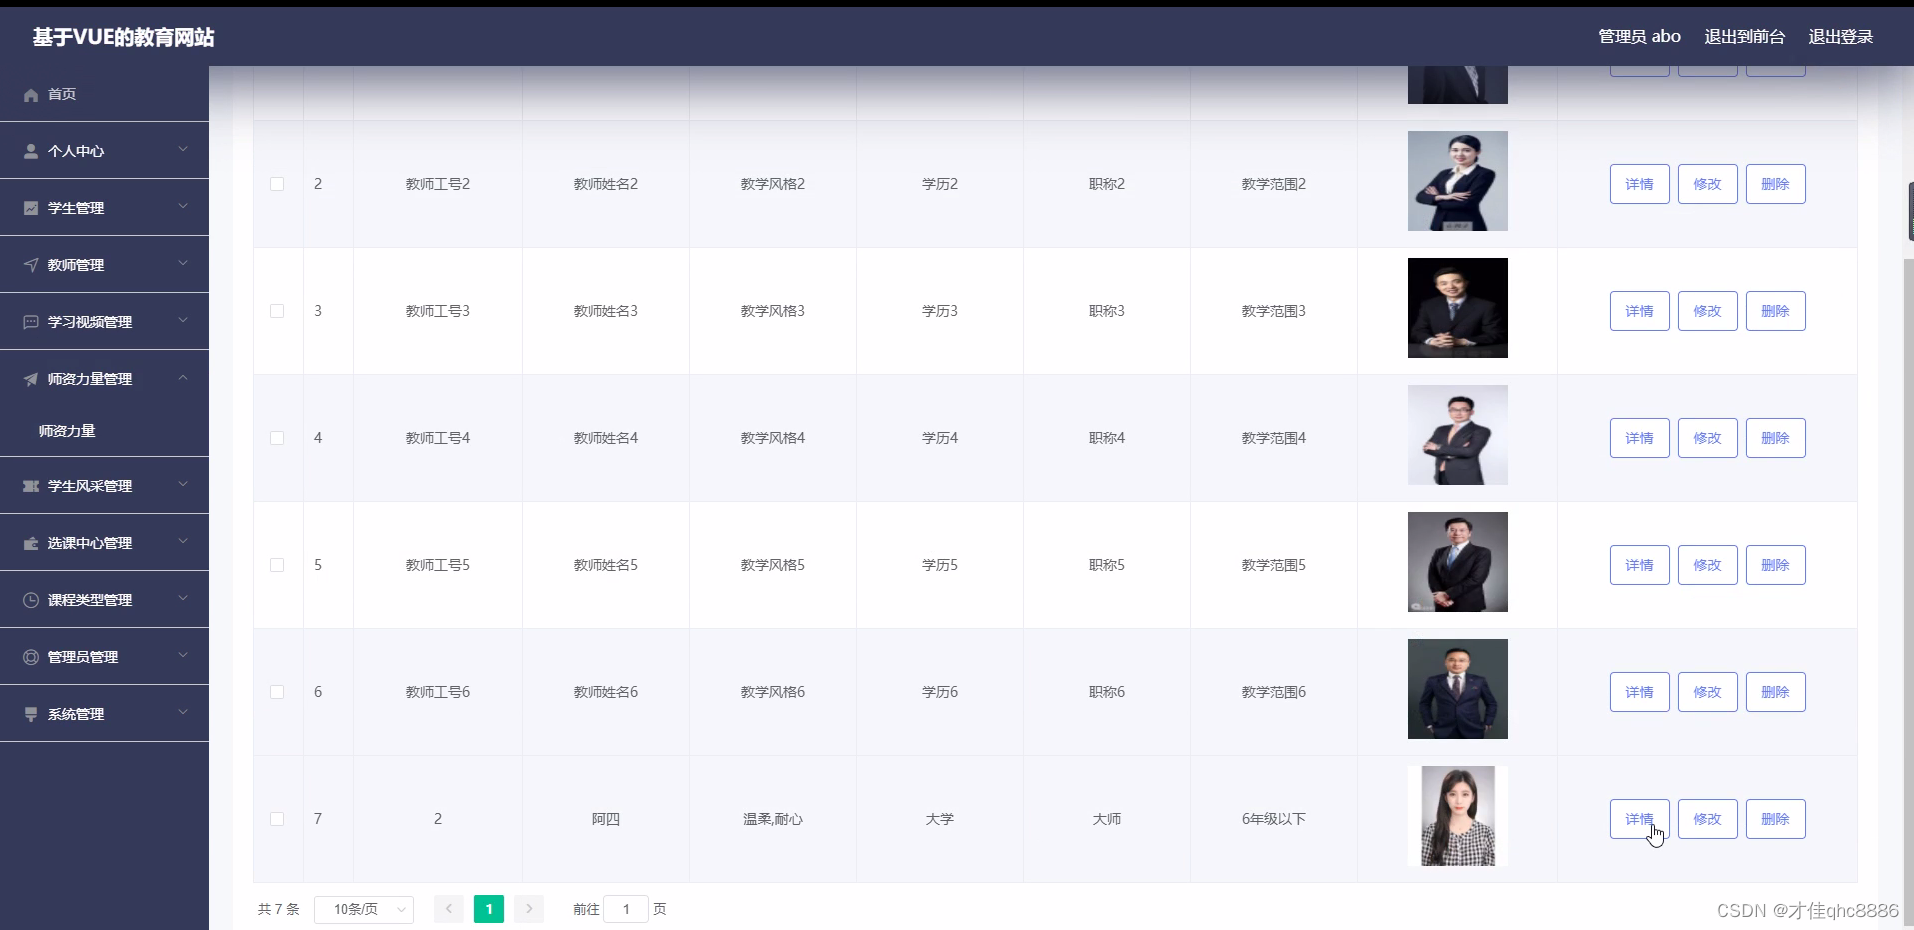This screenshot has height=930, width=1914.
Task: Tick the checkbox for row 4 教师姓名4
Action: pos(277,438)
